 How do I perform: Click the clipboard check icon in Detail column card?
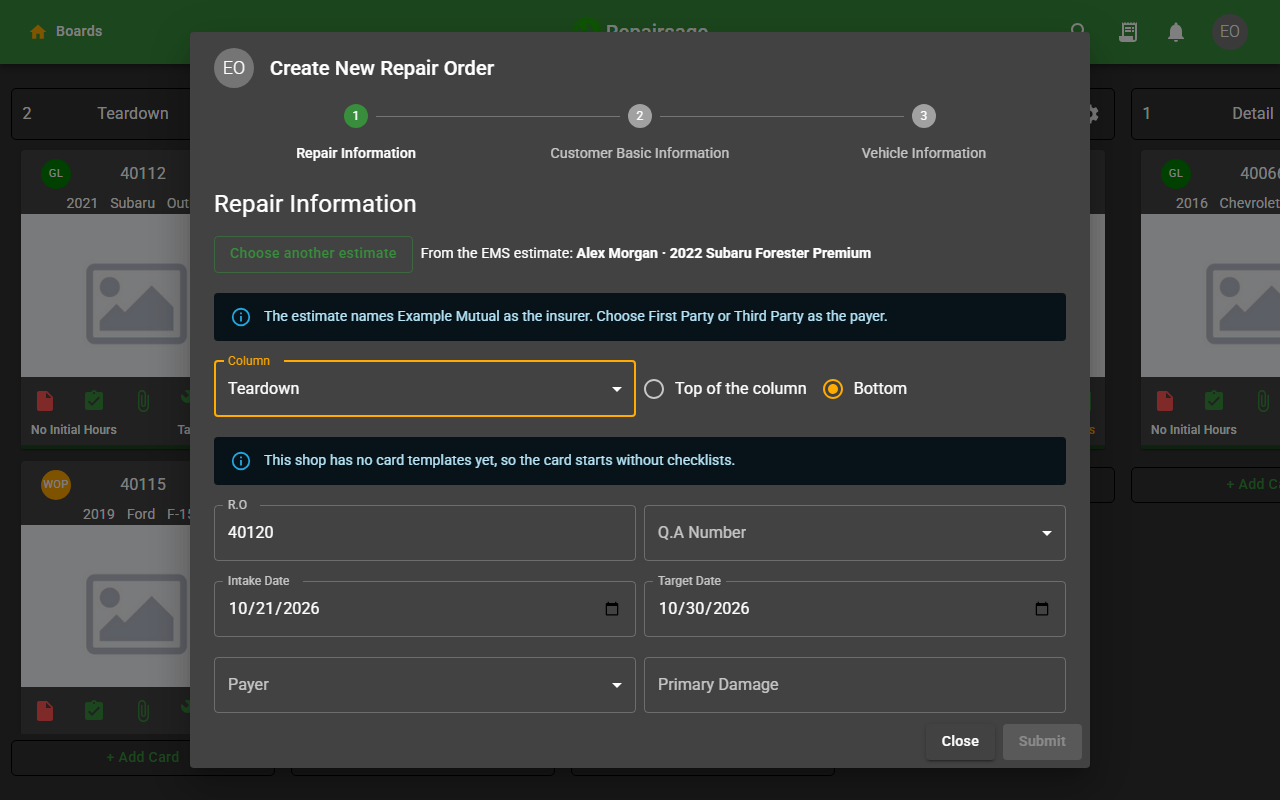pos(1214,401)
